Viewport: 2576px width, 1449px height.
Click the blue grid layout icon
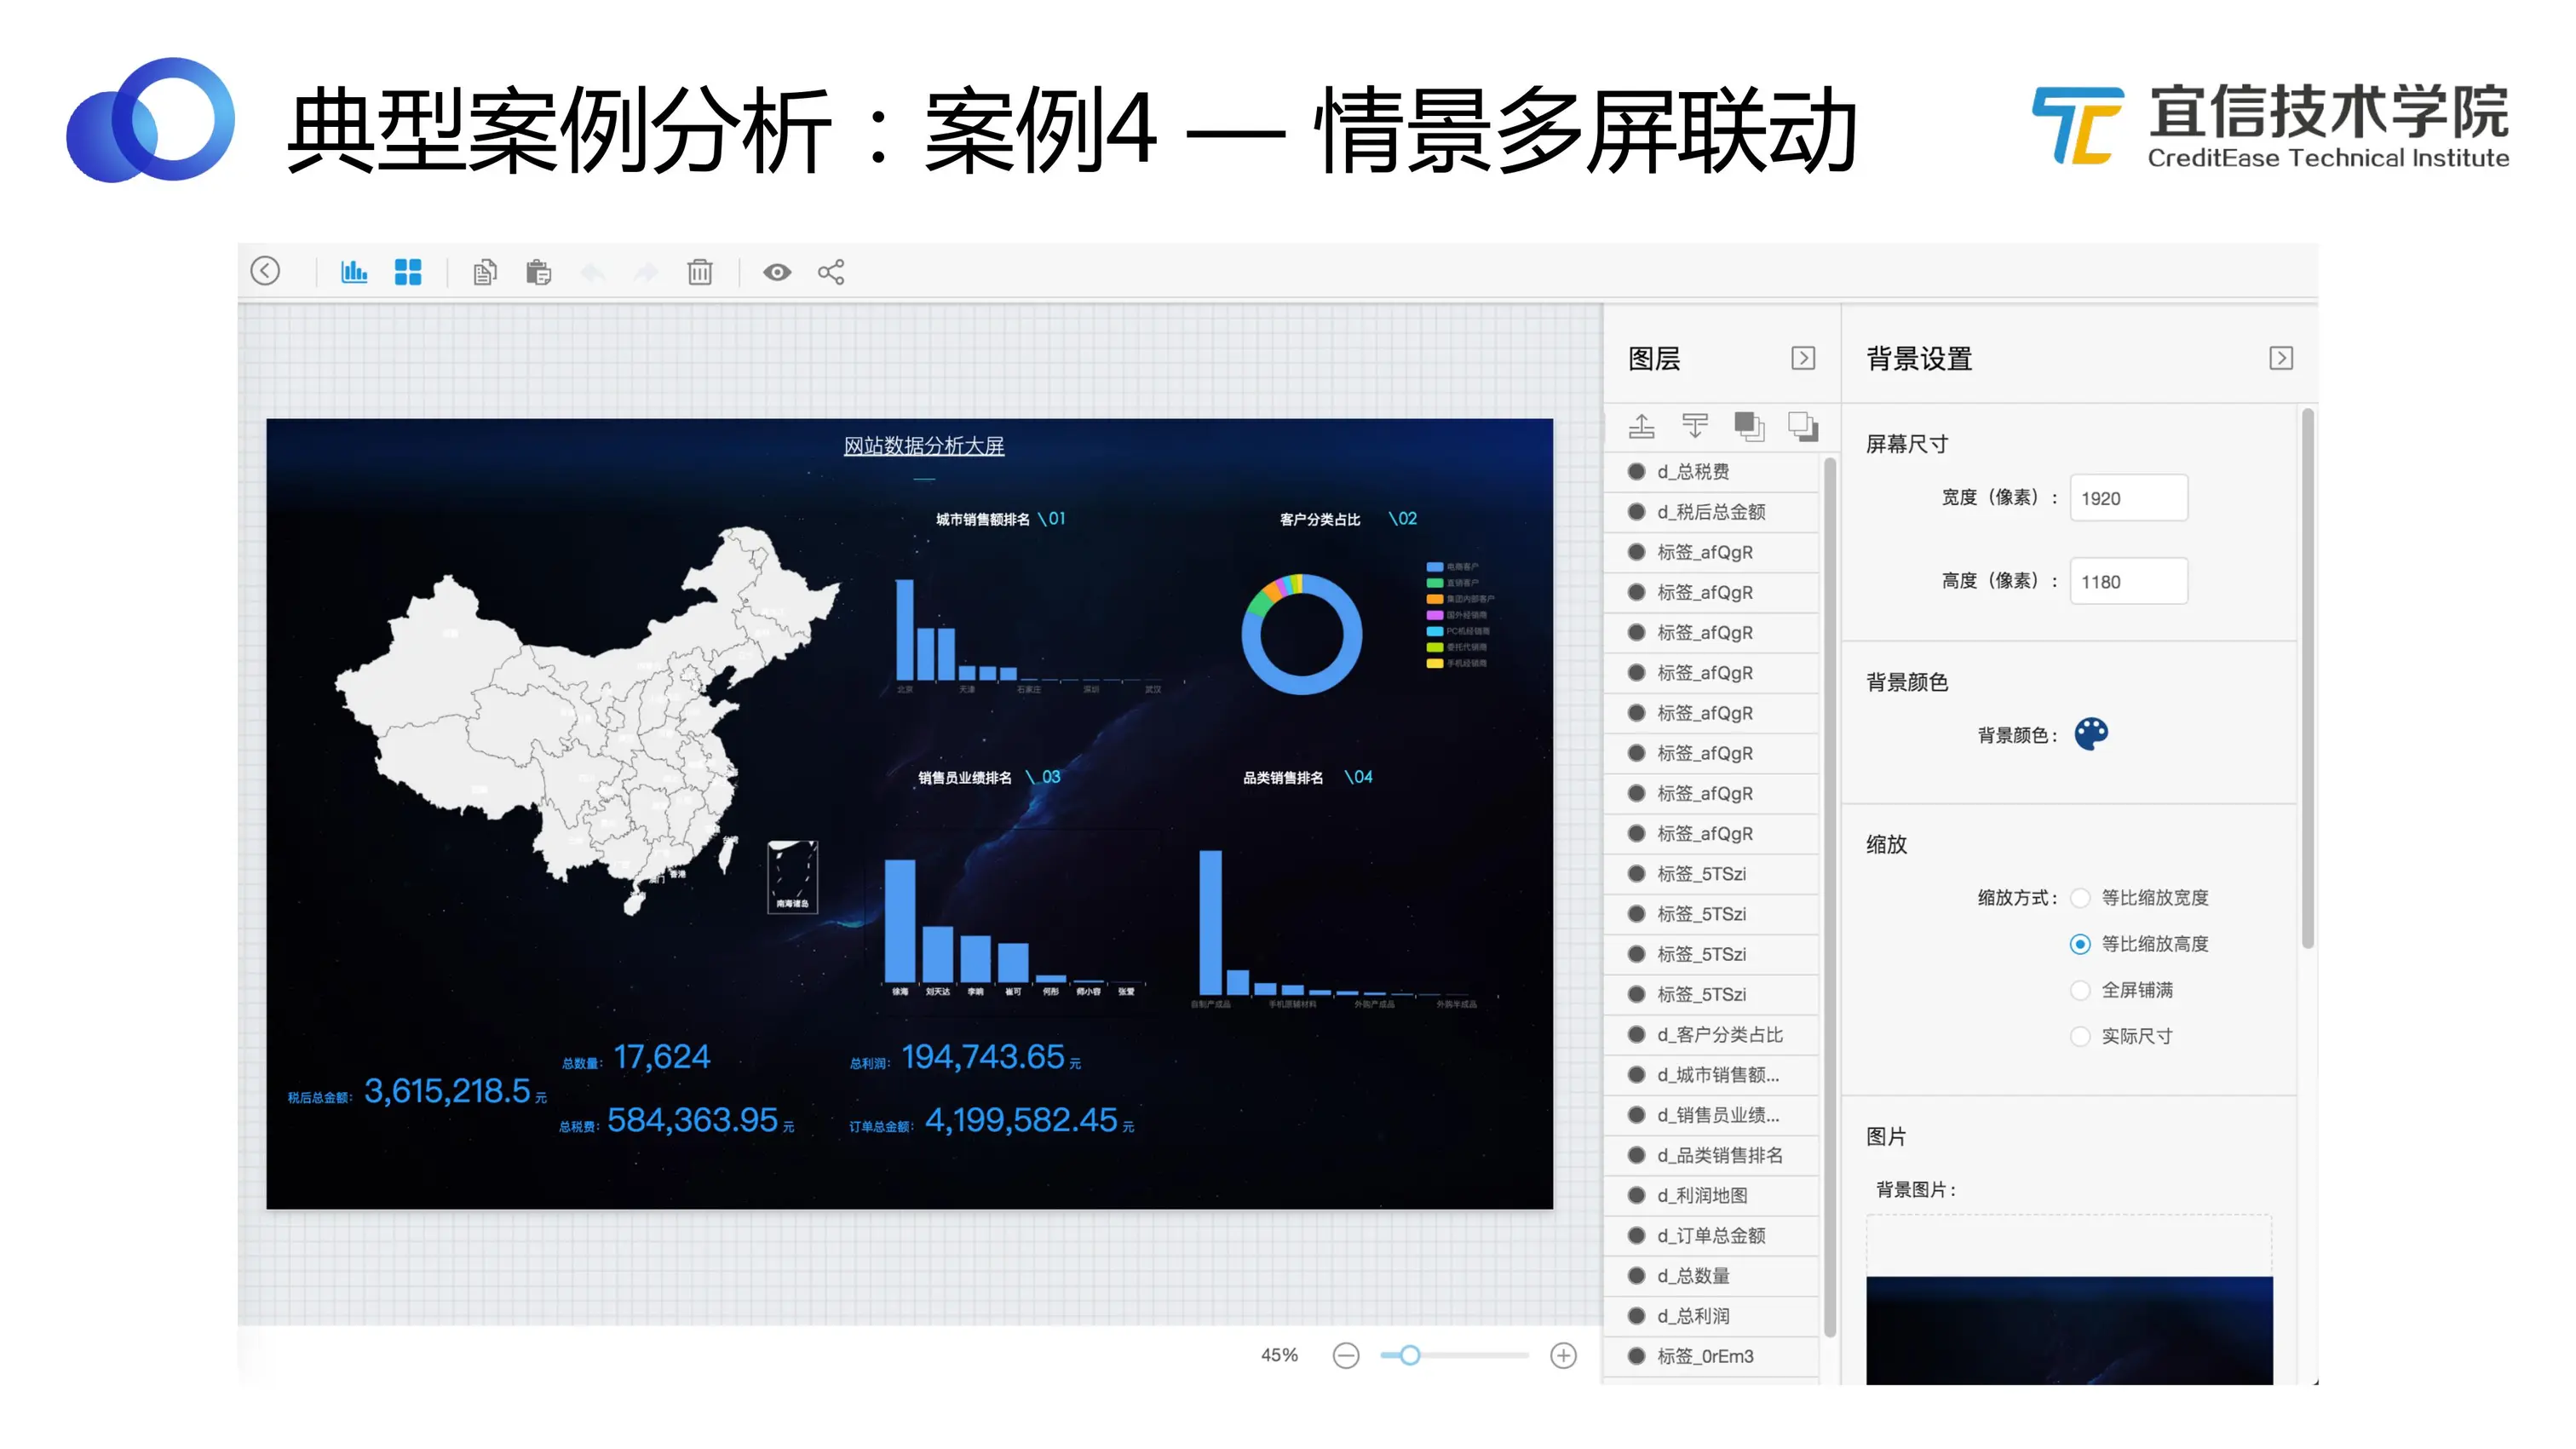pyautogui.click(x=408, y=272)
